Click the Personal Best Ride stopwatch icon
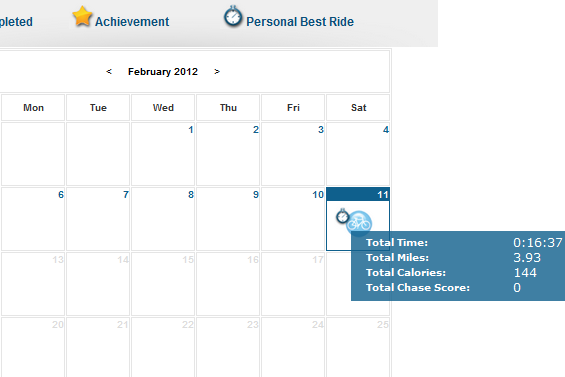Screen dimensions: 565x377 (233, 16)
